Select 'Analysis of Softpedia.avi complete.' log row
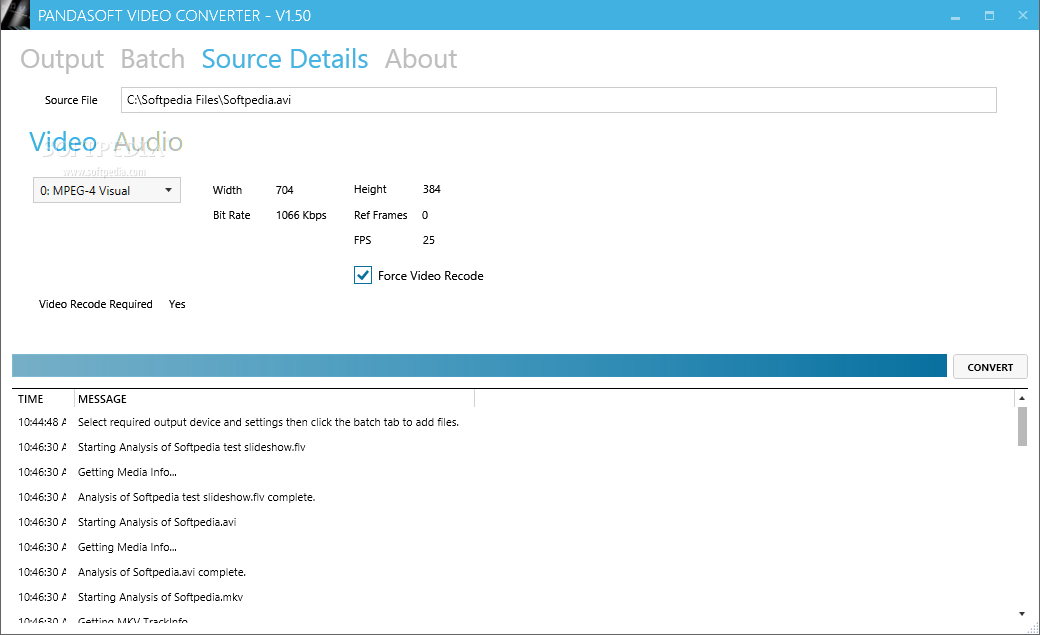Screen dimensions: 1040x635 pos(513,572)
